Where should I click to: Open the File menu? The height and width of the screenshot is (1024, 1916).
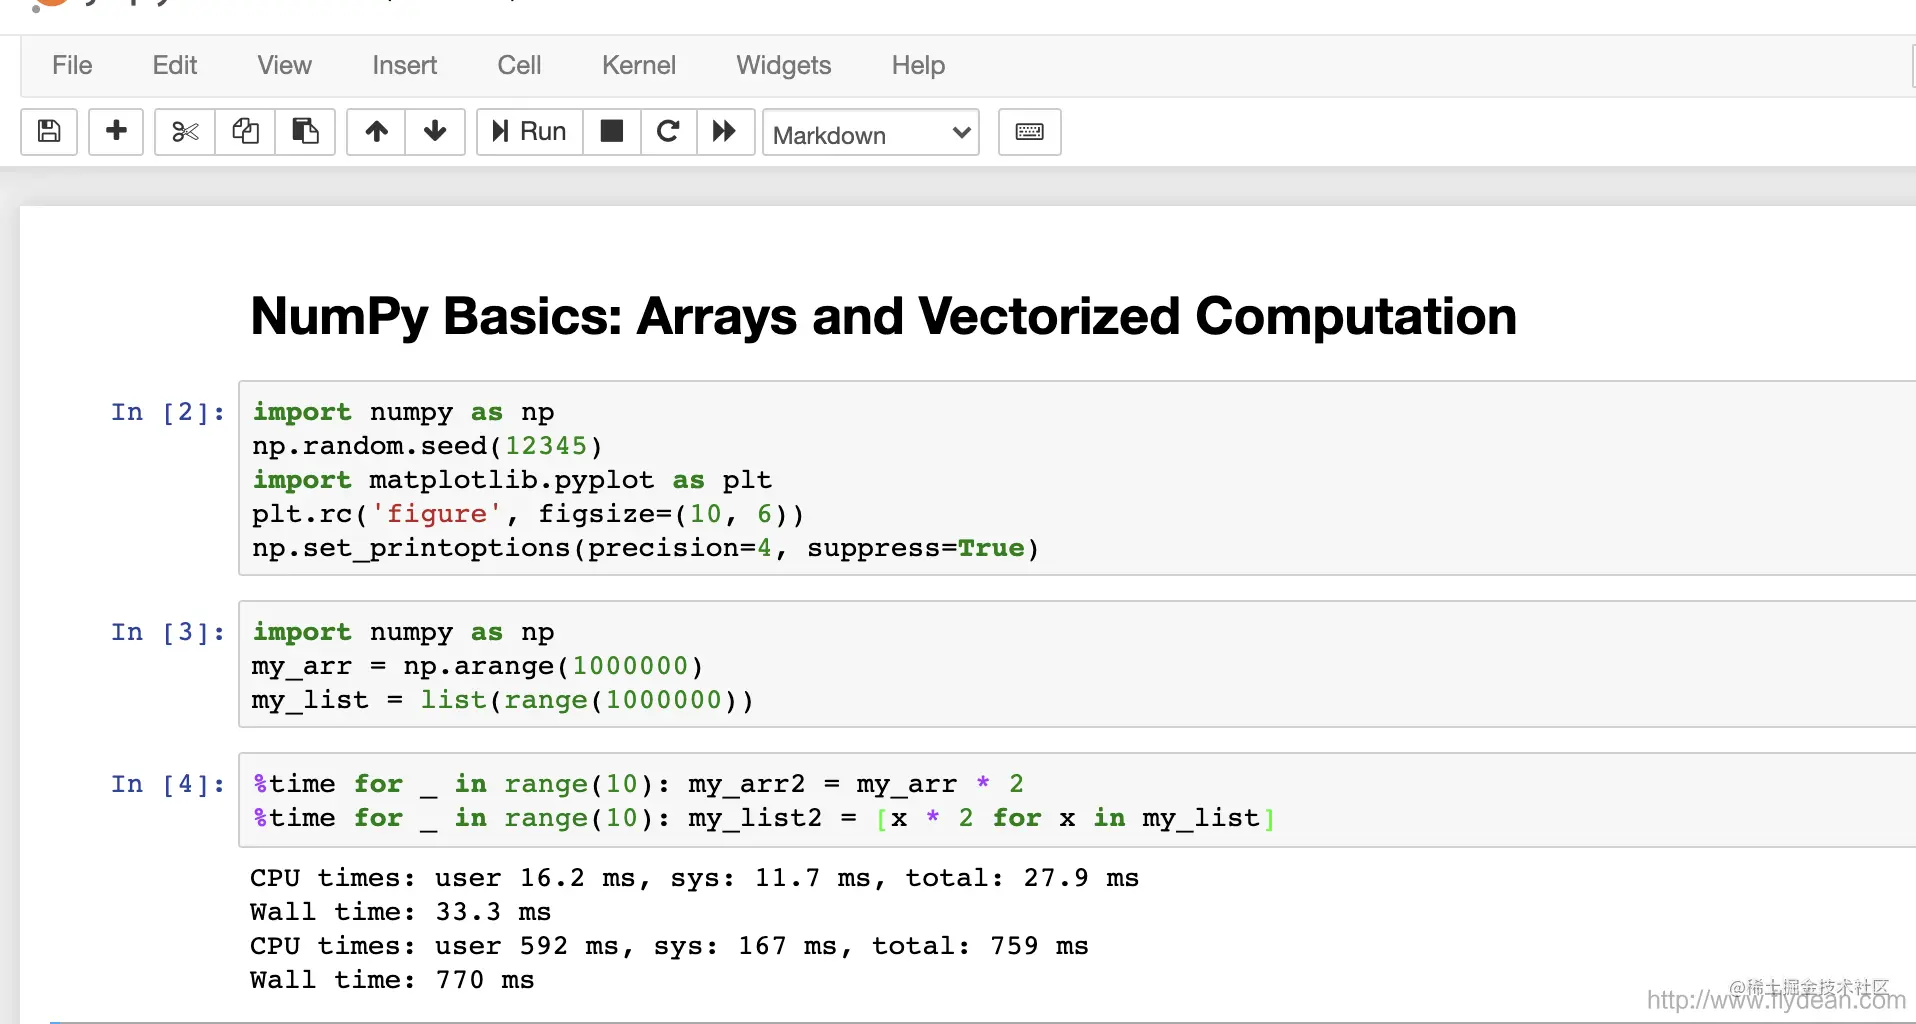tap(72, 65)
